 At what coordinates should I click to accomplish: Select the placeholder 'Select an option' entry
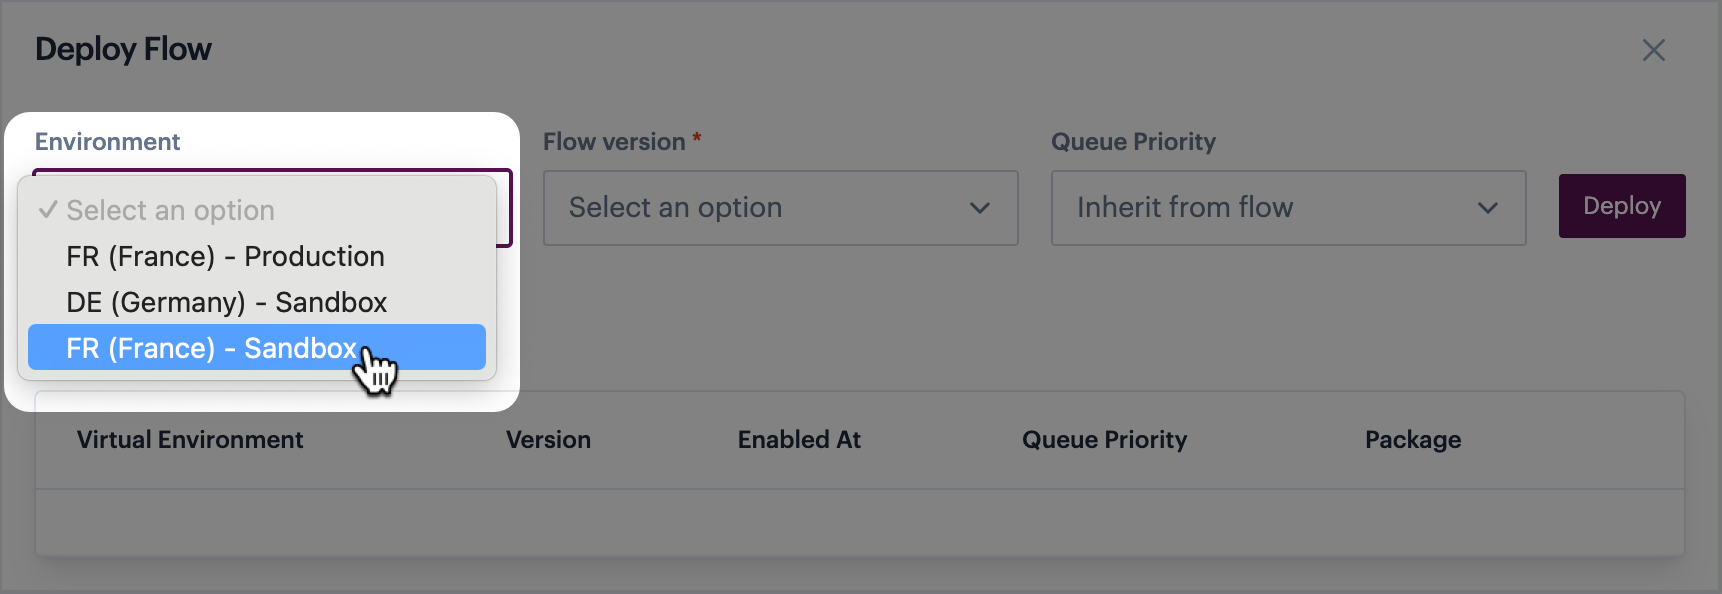pos(257,210)
